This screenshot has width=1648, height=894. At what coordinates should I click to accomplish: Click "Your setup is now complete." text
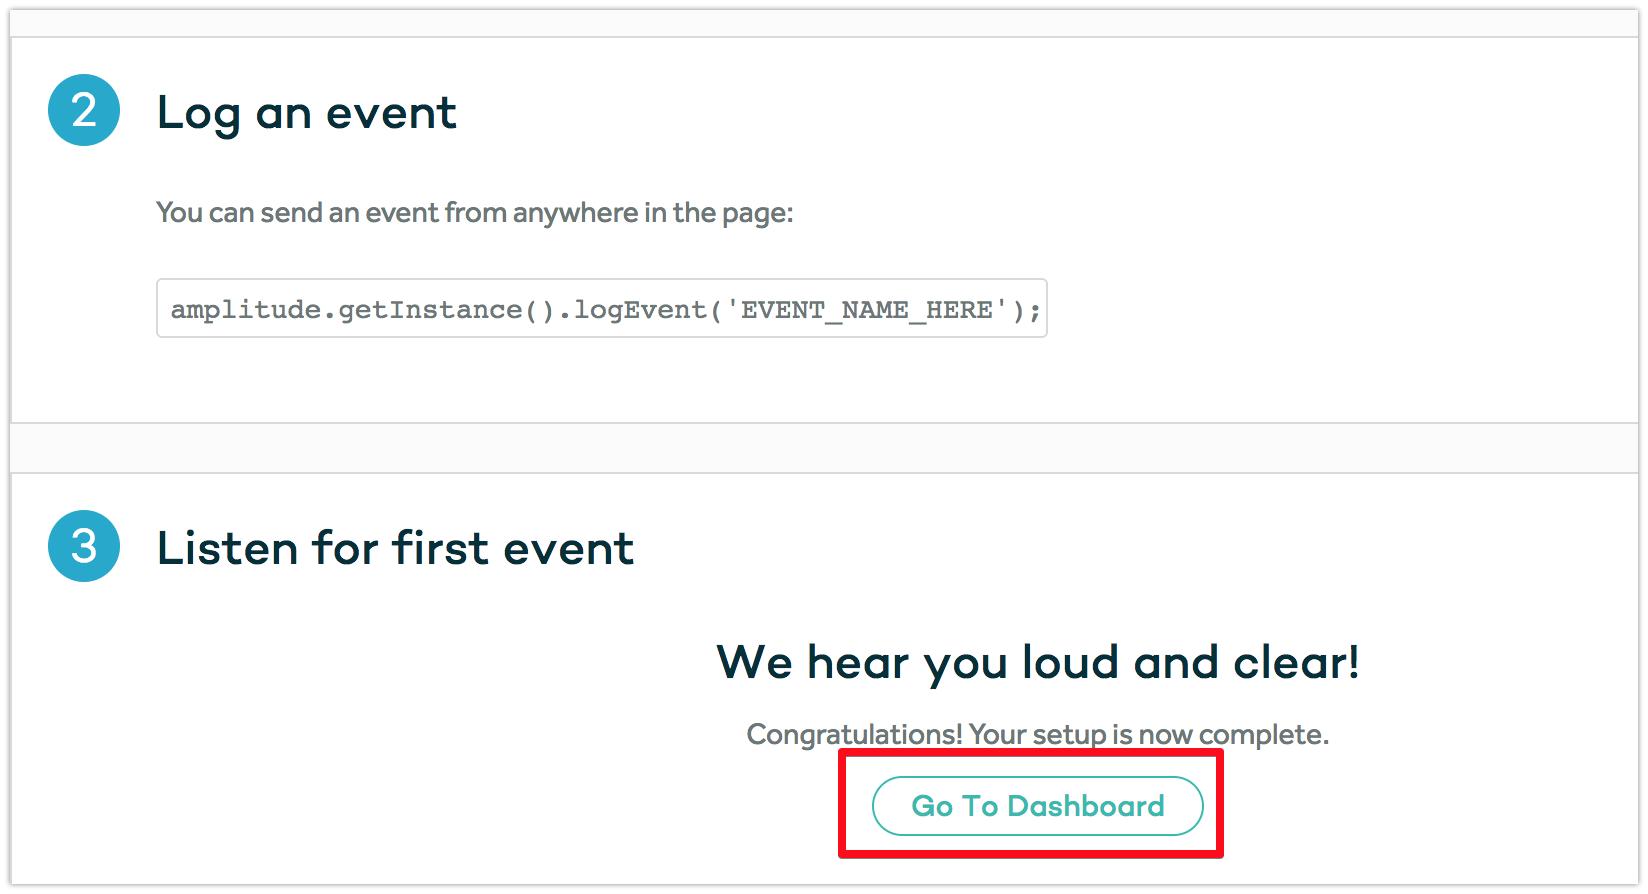[1148, 735]
